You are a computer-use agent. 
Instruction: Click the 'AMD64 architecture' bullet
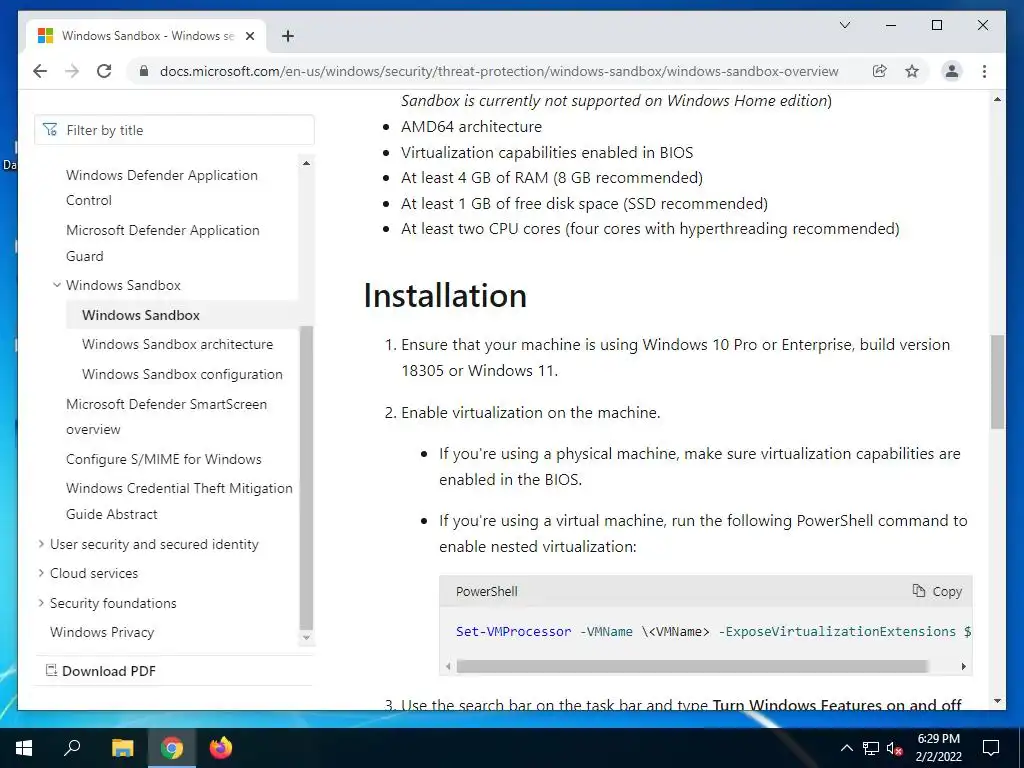pos(471,126)
